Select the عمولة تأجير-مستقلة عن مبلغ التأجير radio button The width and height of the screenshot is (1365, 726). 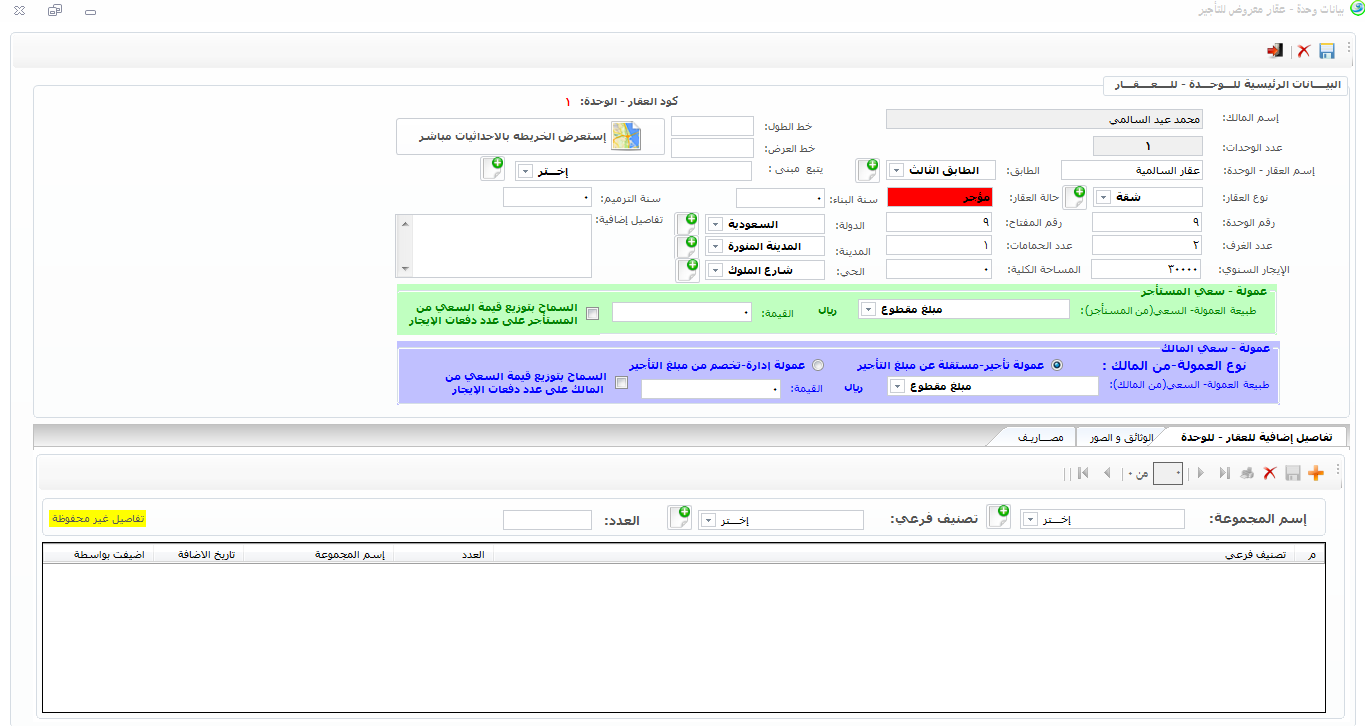tap(1057, 366)
